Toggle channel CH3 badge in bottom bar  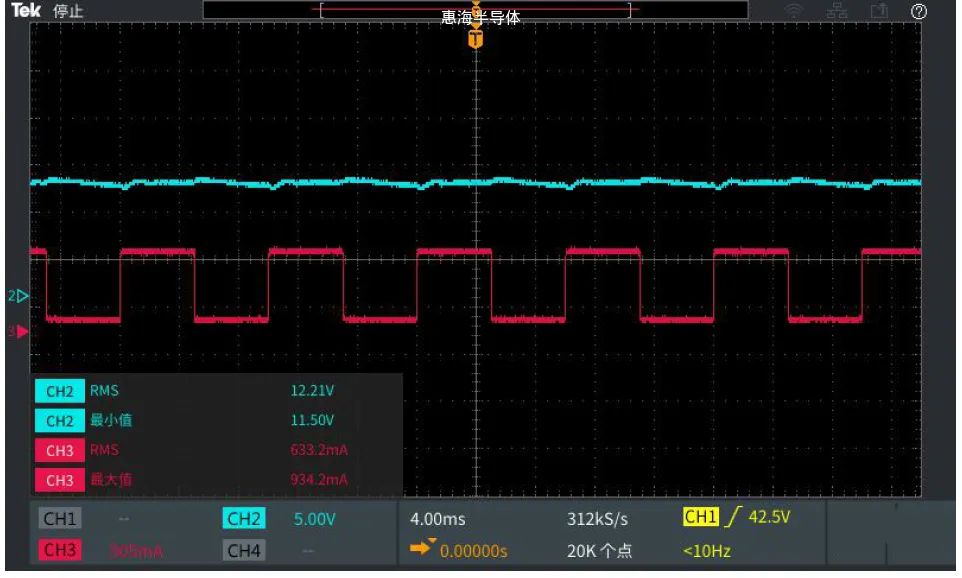60,550
